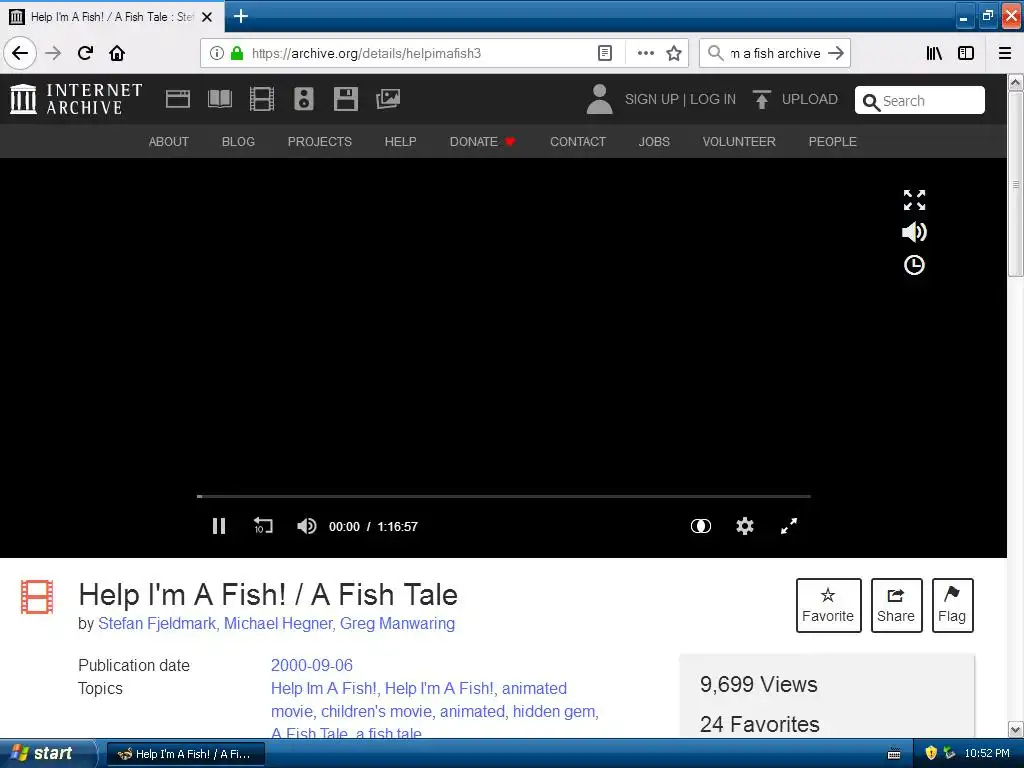Pause the video playback
This screenshot has width=1024, height=768.
219,526
